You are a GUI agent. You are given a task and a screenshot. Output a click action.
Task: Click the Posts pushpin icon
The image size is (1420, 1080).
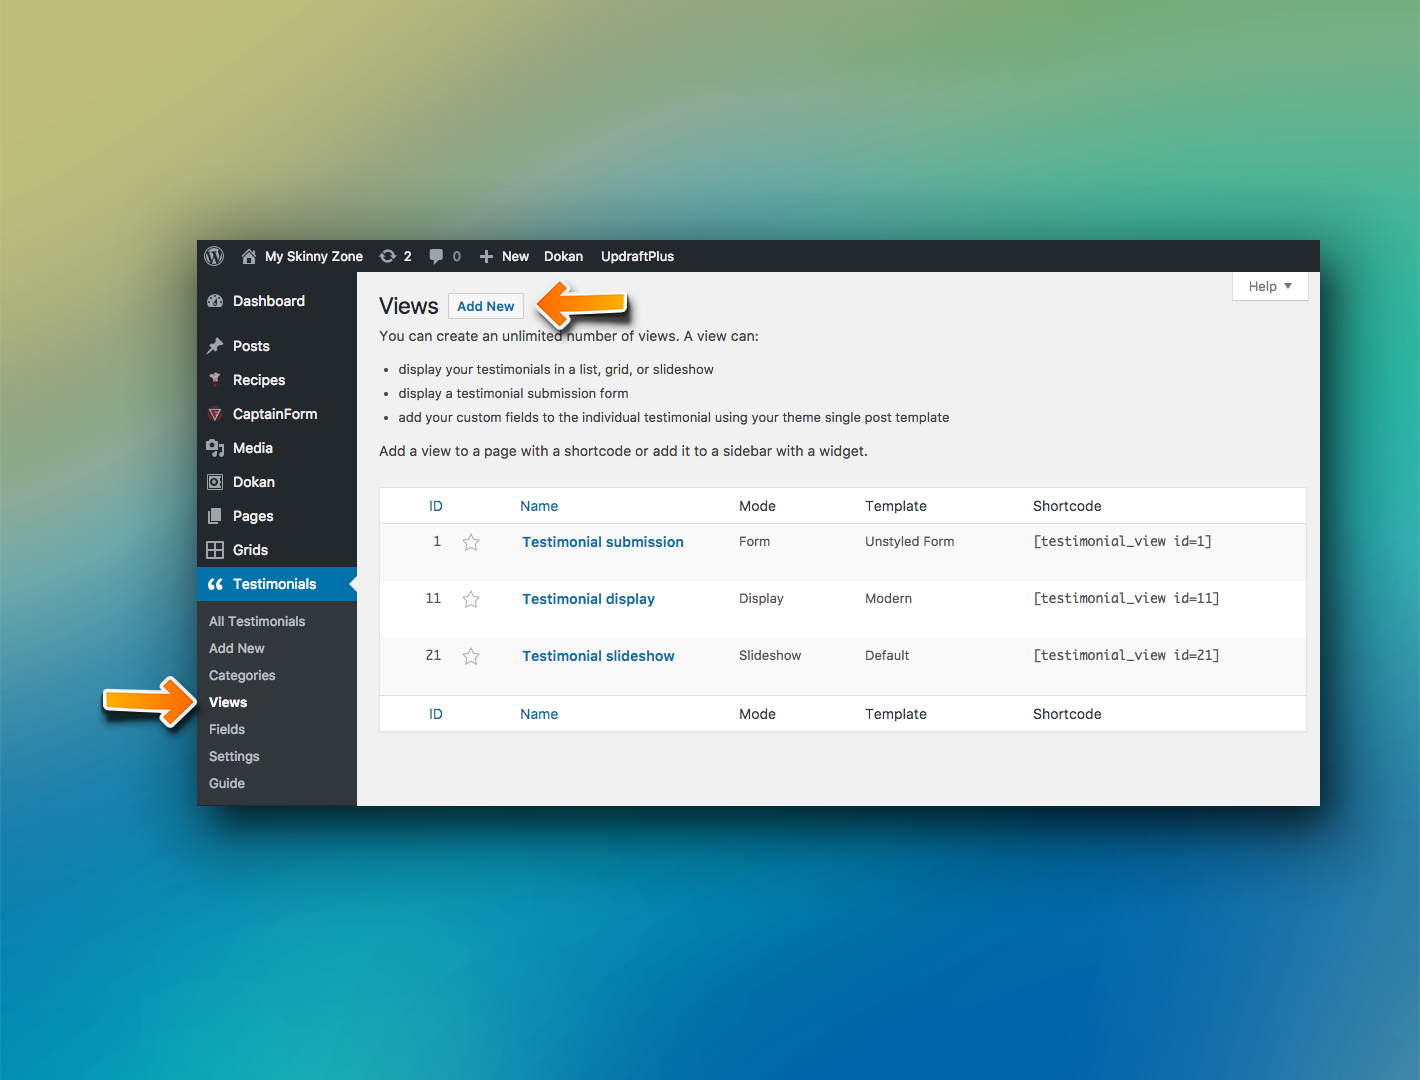coord(215,346)
